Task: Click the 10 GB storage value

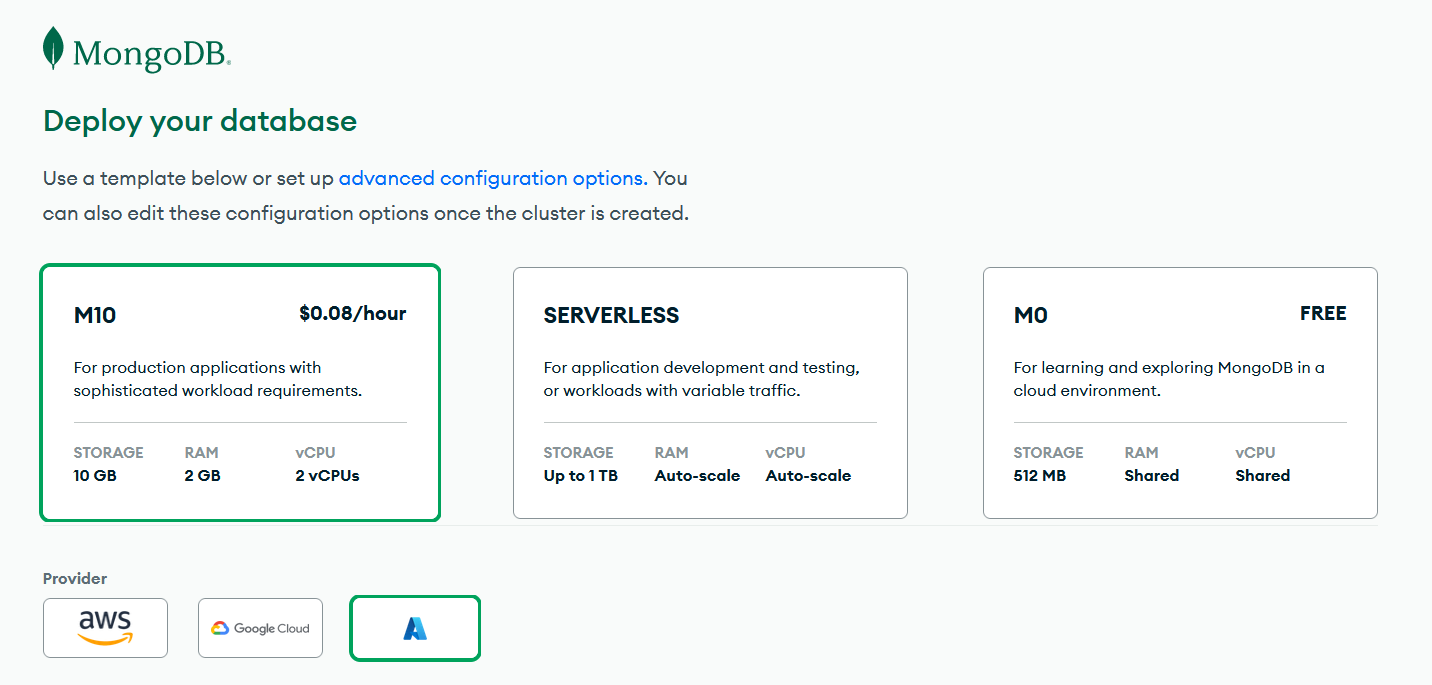Action: click(x=95, y=476)
